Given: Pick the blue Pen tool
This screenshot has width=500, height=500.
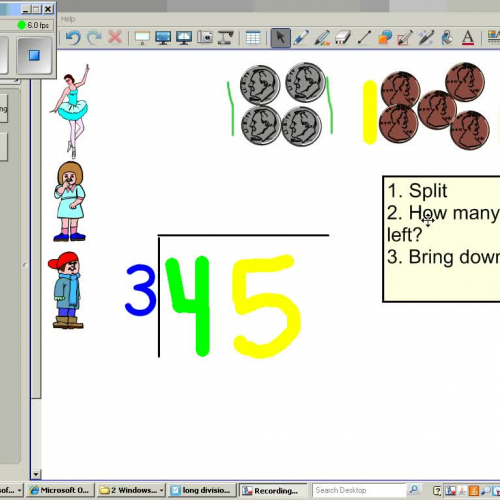Looking at the screenshot, I should [301, 38].
